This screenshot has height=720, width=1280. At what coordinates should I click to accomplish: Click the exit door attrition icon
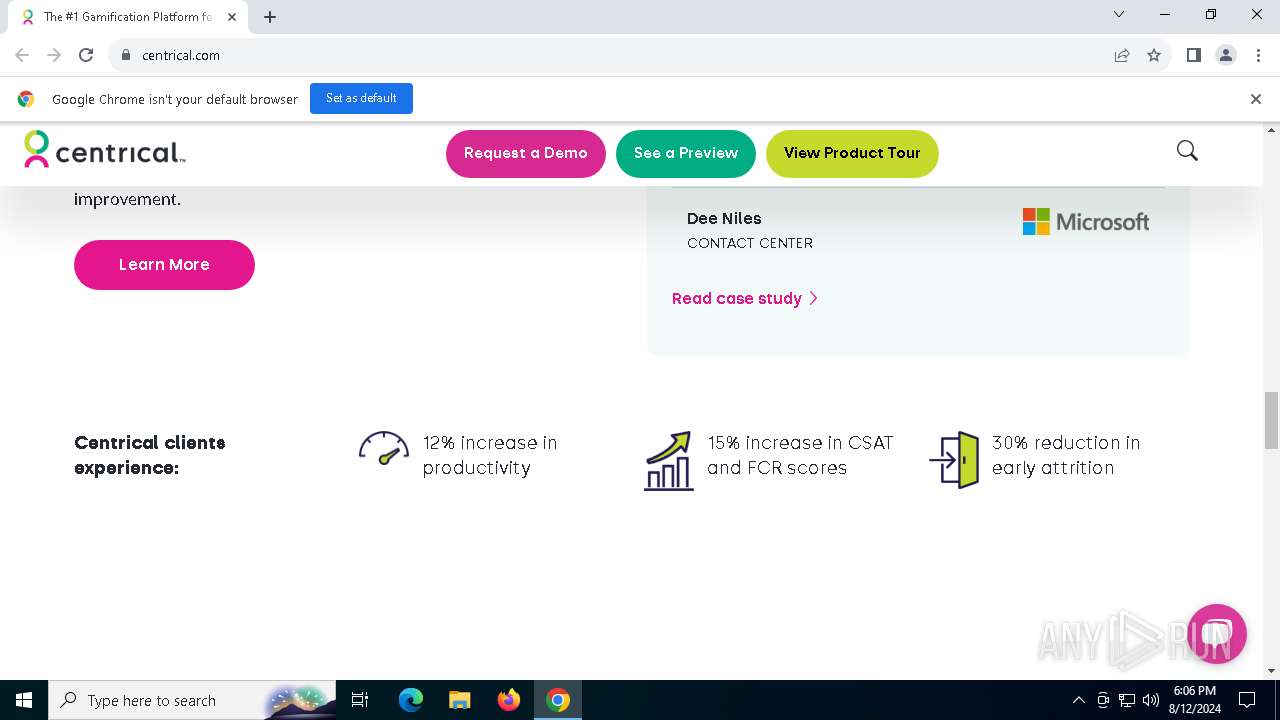(x=954, y=460)
